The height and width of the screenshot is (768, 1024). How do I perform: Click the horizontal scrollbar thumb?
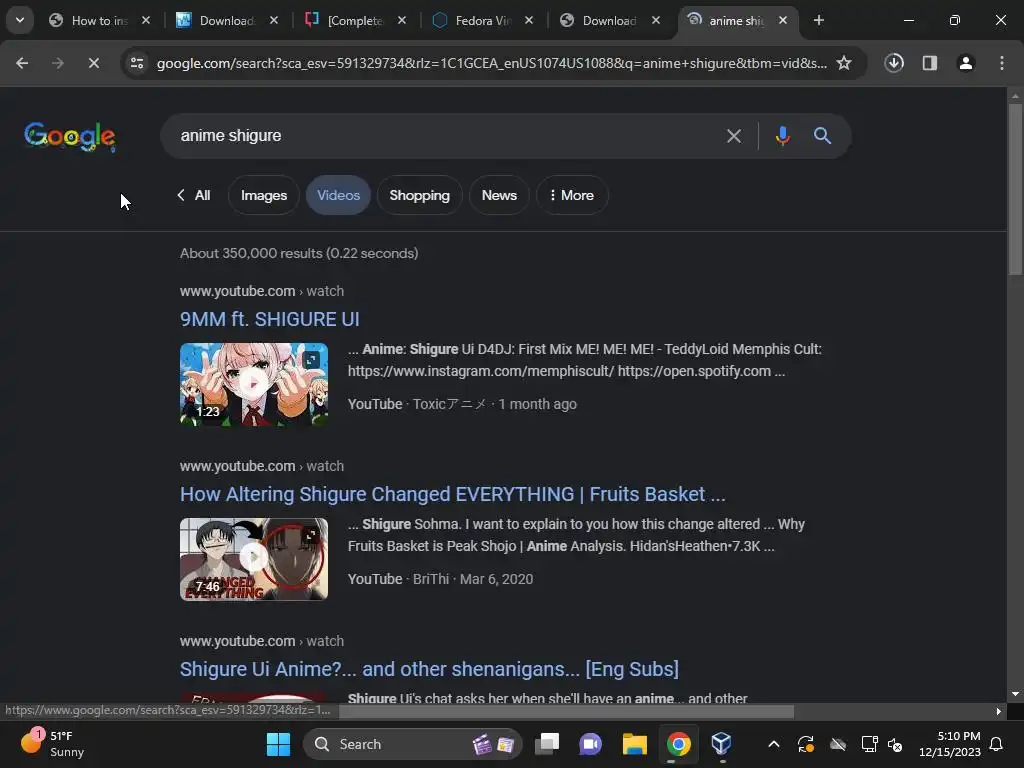tap(567, 711)
